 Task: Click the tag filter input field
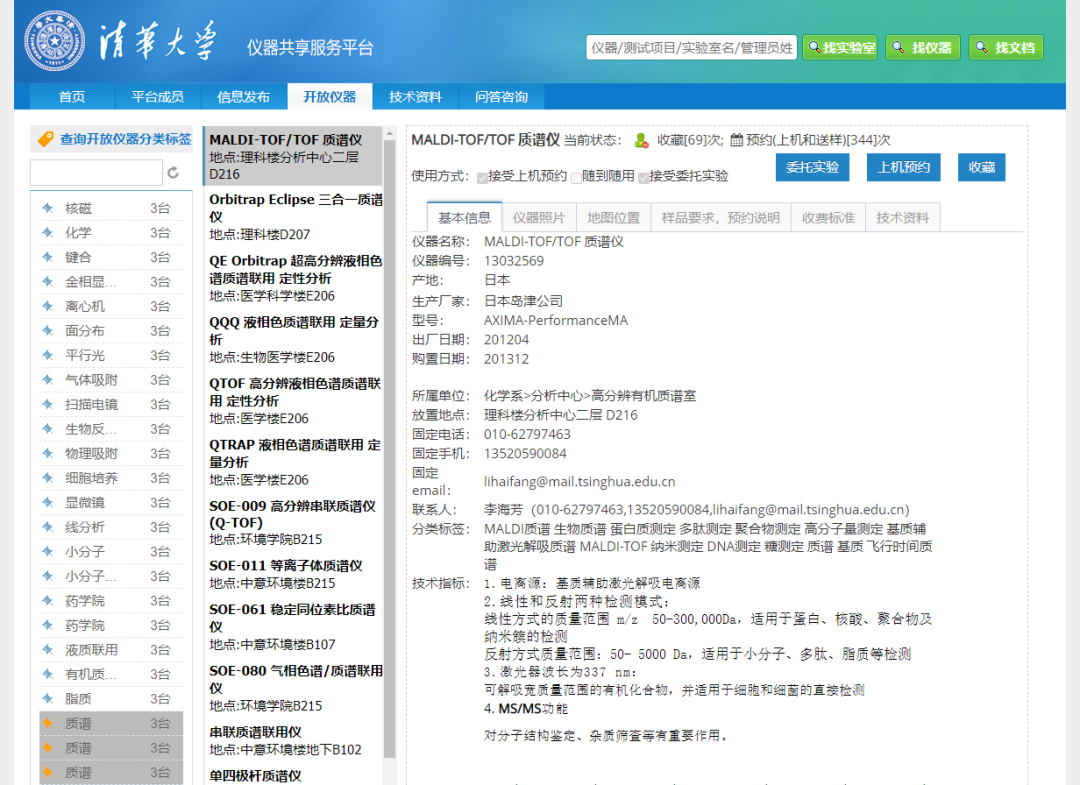96,173
